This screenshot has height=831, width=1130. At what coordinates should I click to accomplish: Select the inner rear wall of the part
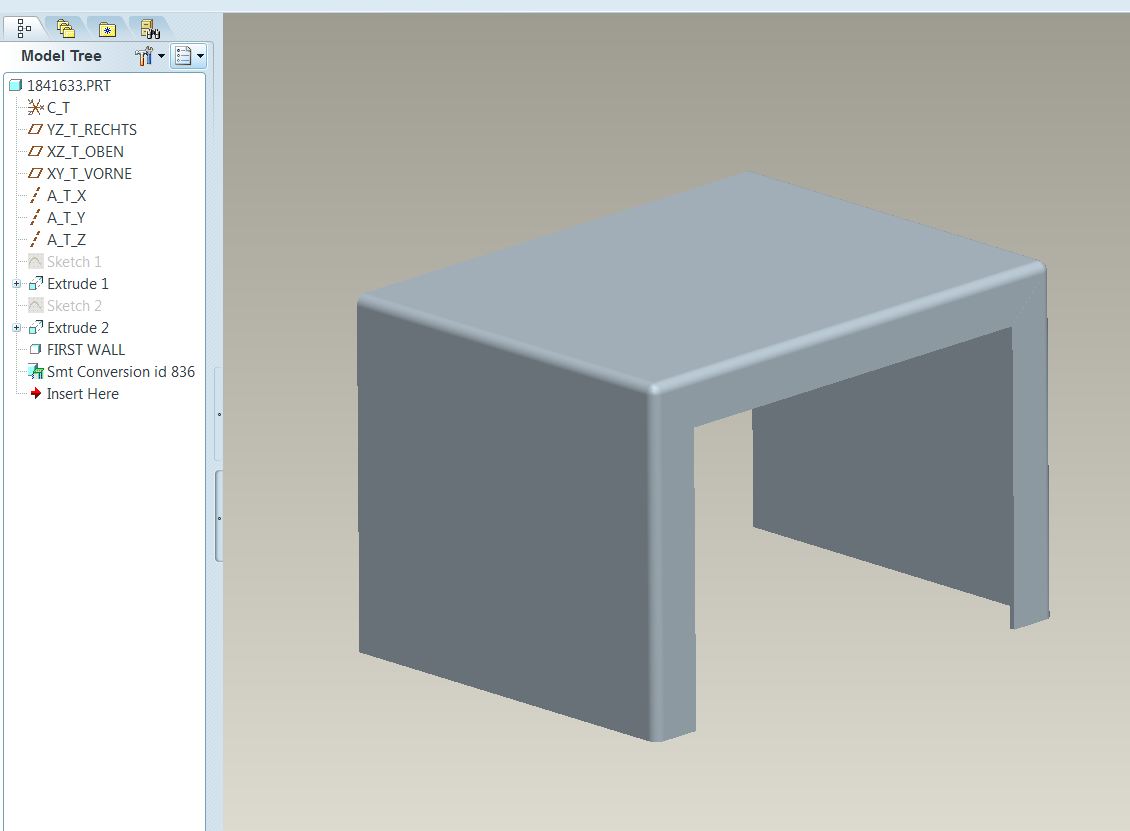tap(883, 468)
